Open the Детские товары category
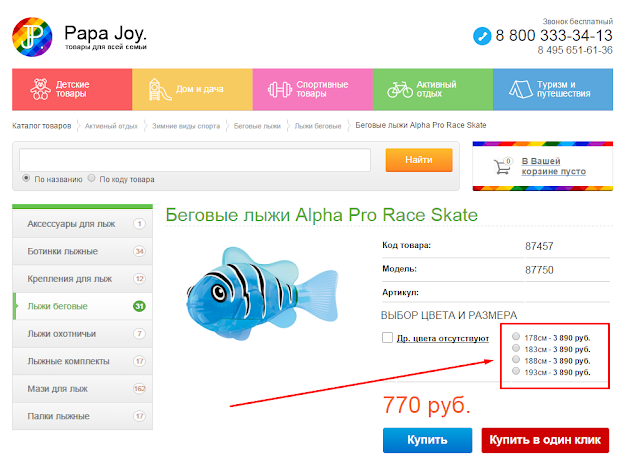Viewport: 640px width, 473px height. pos(72,89)
